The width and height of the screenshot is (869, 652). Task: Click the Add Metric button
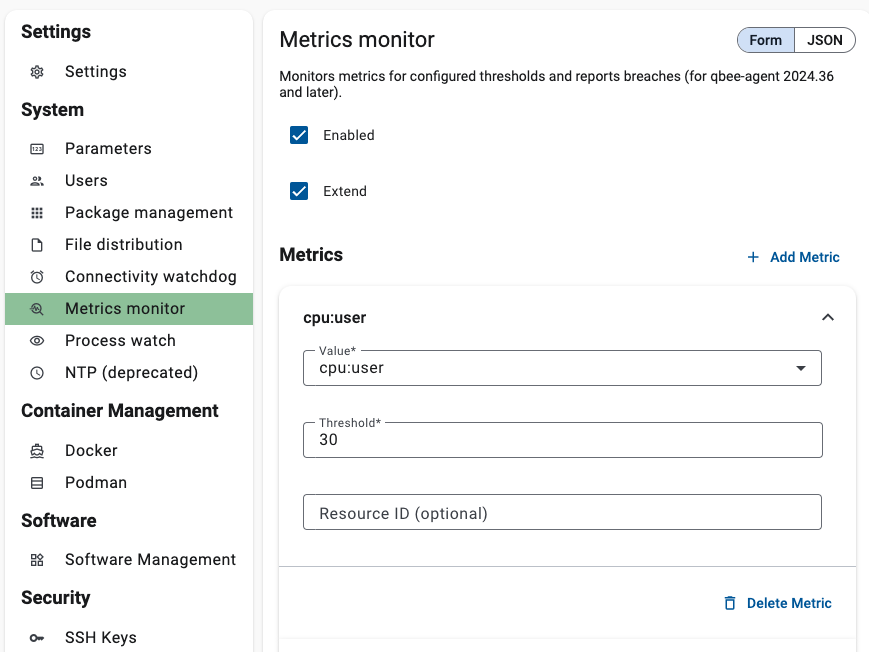click(793, 257)
